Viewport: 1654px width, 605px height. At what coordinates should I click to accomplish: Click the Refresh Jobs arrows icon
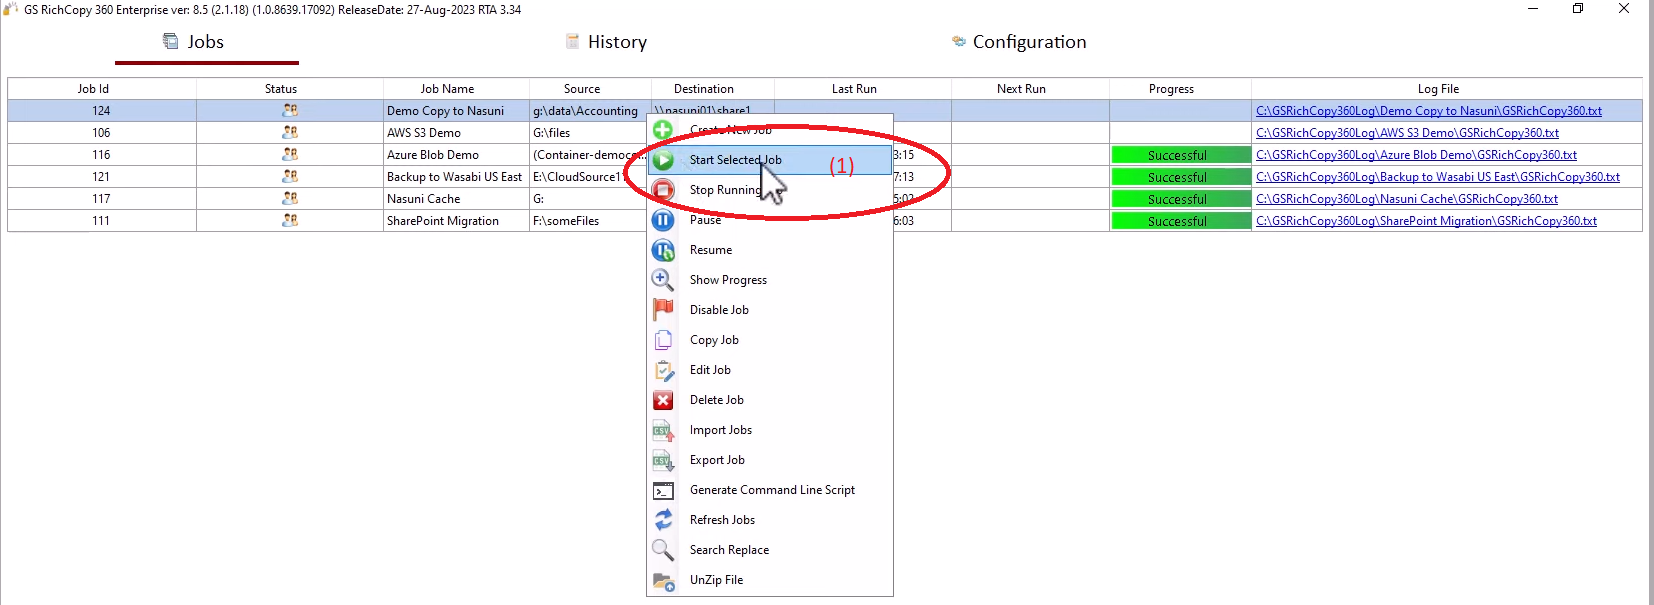663,520
